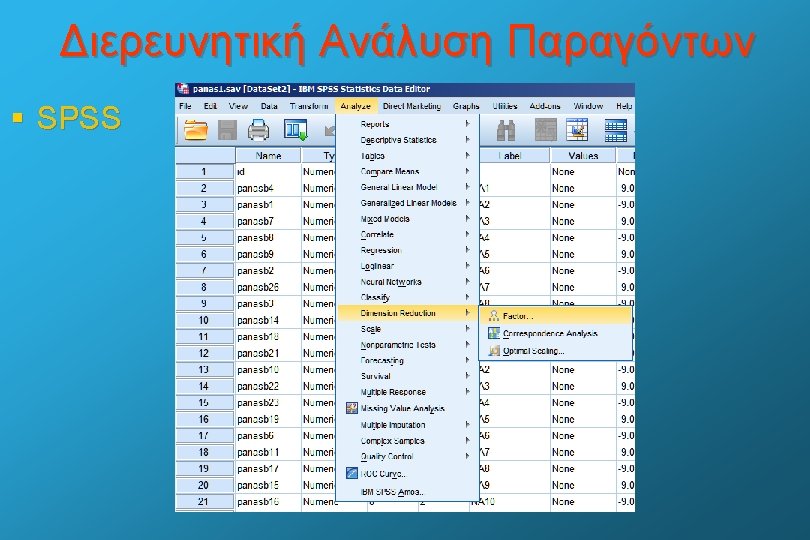Choose Correspondence Analysis from the submenu

(556, 333)
